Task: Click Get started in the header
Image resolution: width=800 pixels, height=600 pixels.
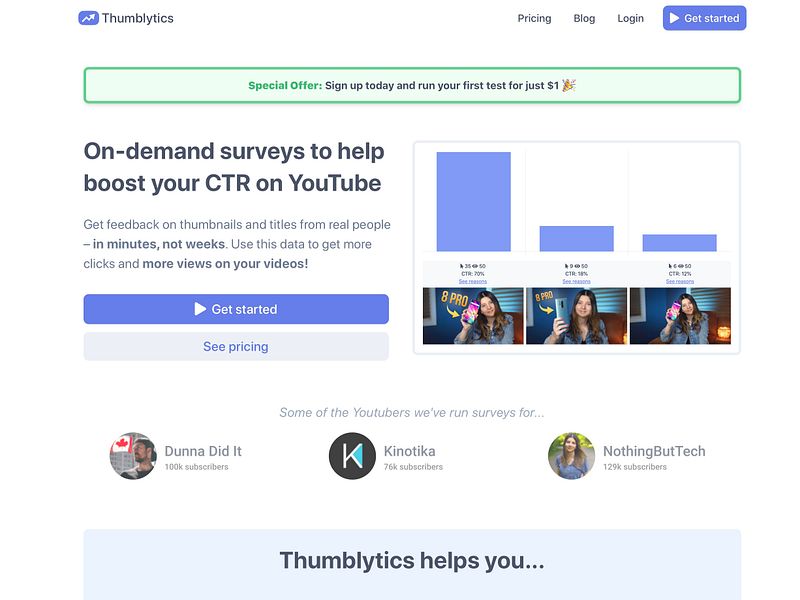Action: coord(704,18)
